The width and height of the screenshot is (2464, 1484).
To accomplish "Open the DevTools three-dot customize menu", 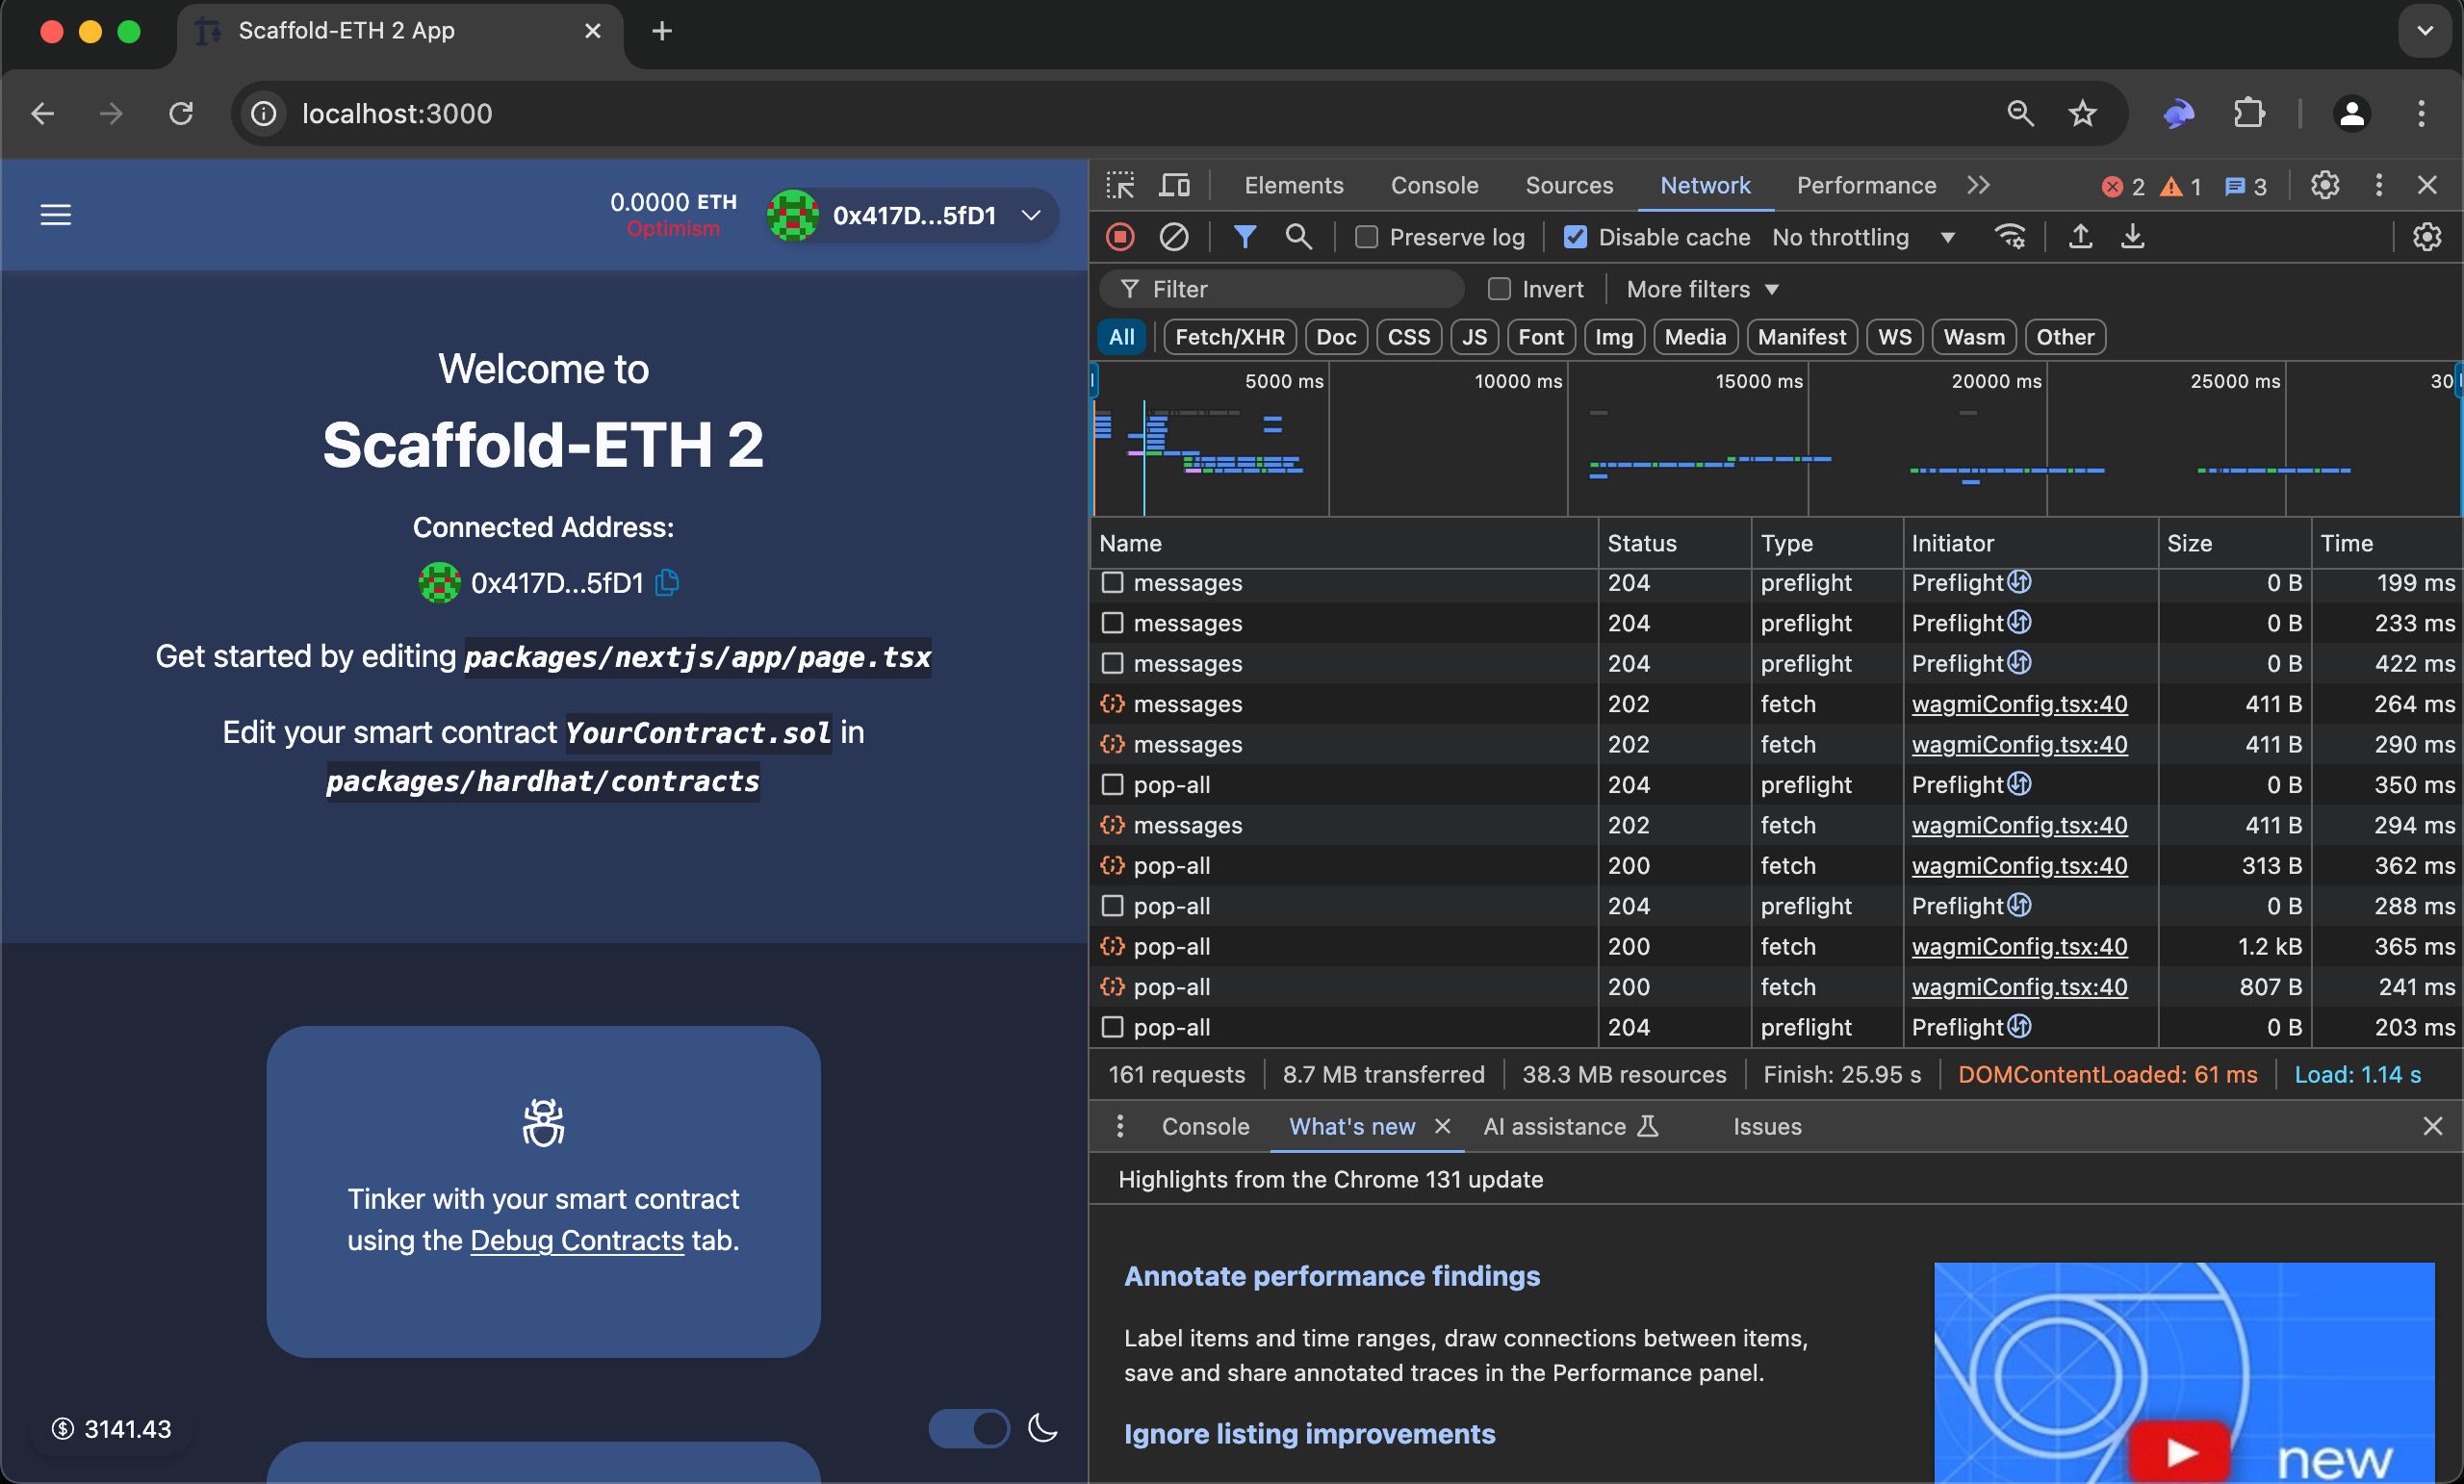I will pyautogui.click(x=2379, y=185).
